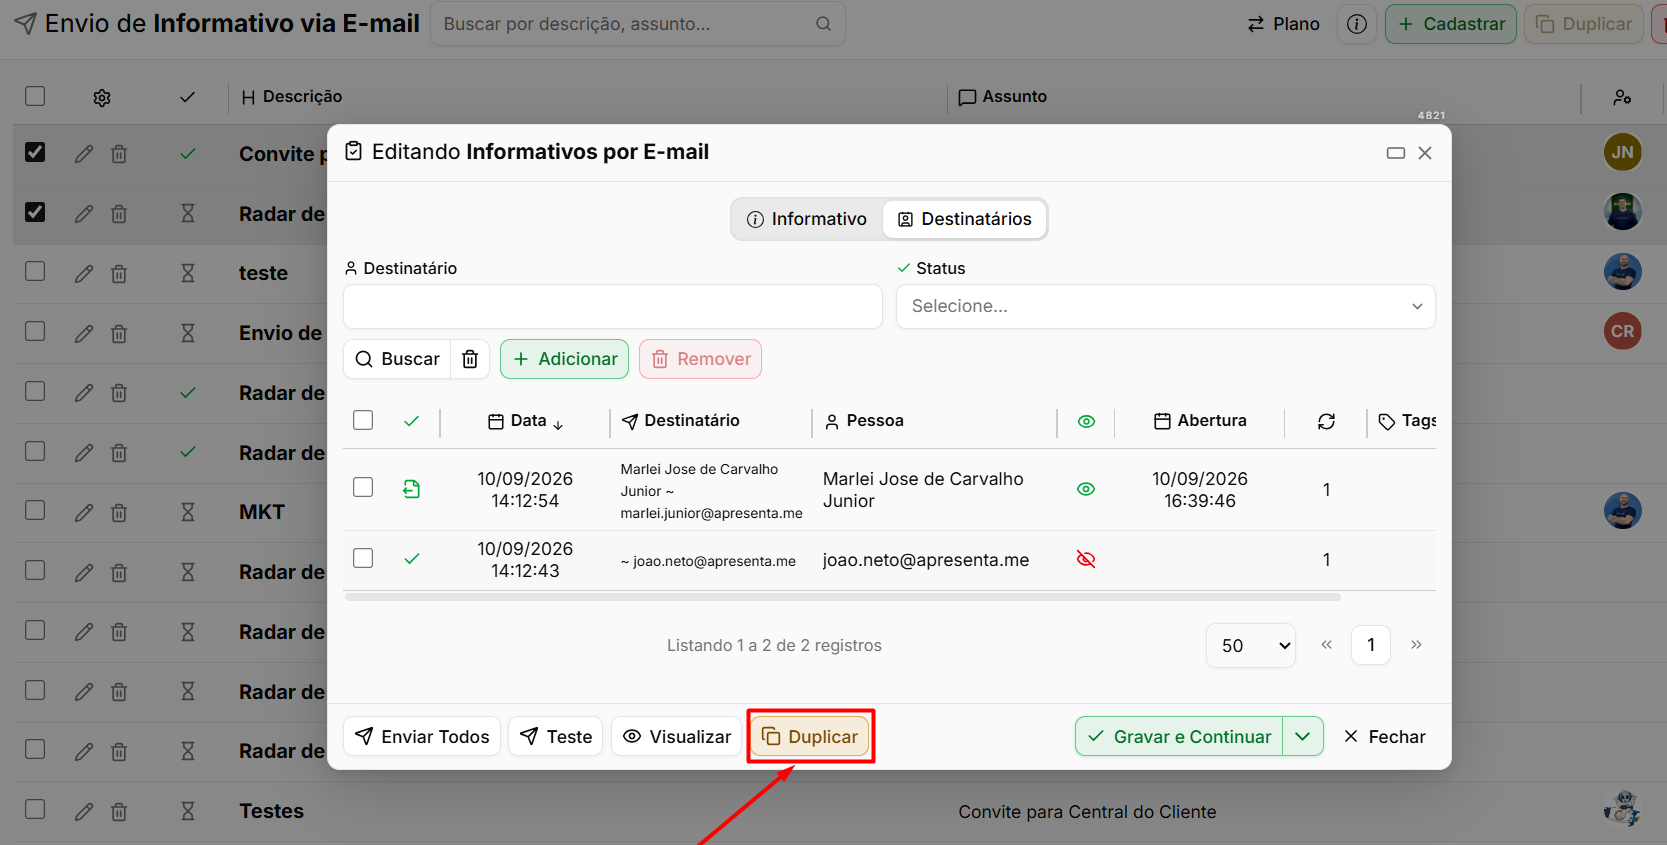This screenshot has height=845, width=1667.
Task: Open the 50 per-page size dropdown
Action: [x=1251, y=645]
